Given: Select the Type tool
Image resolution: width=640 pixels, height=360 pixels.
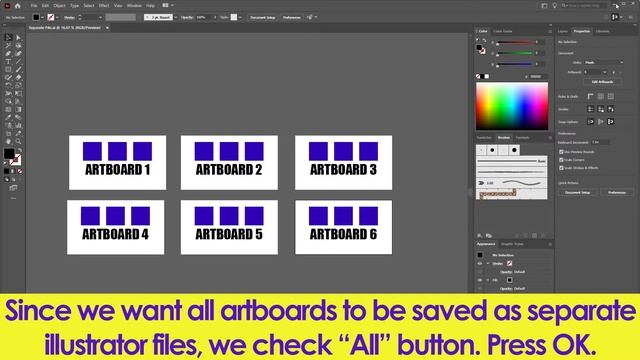Looking at the screenshot, I should pos(8,62).
